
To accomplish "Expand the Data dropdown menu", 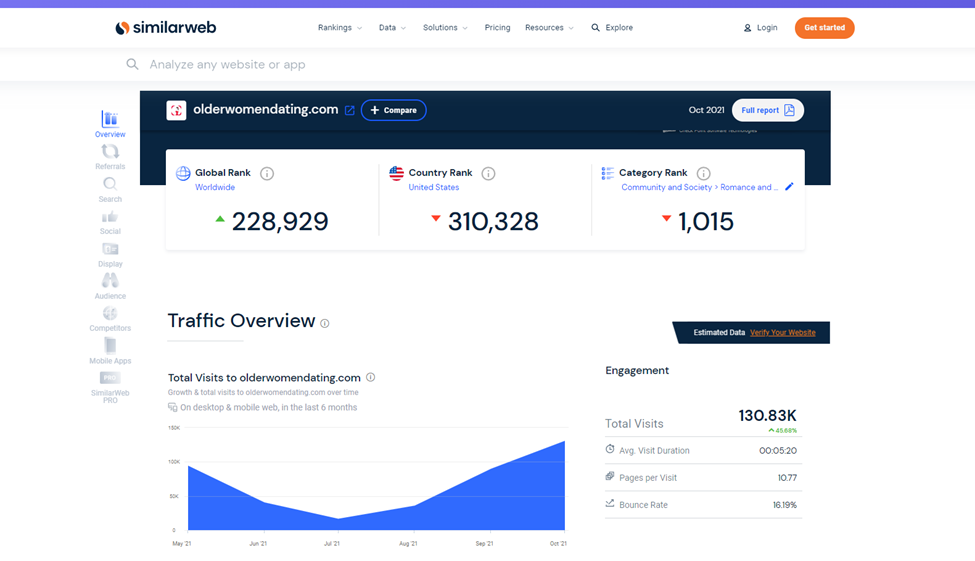I will (392, 28).
